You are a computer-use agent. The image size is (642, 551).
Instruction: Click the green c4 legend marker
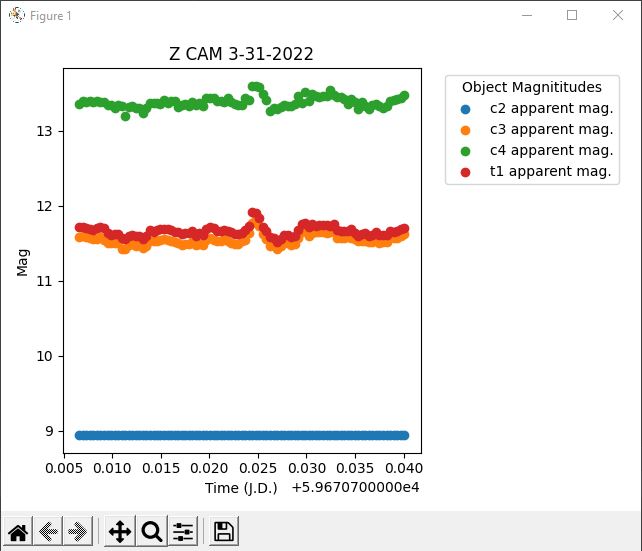(x=465, y=151)
